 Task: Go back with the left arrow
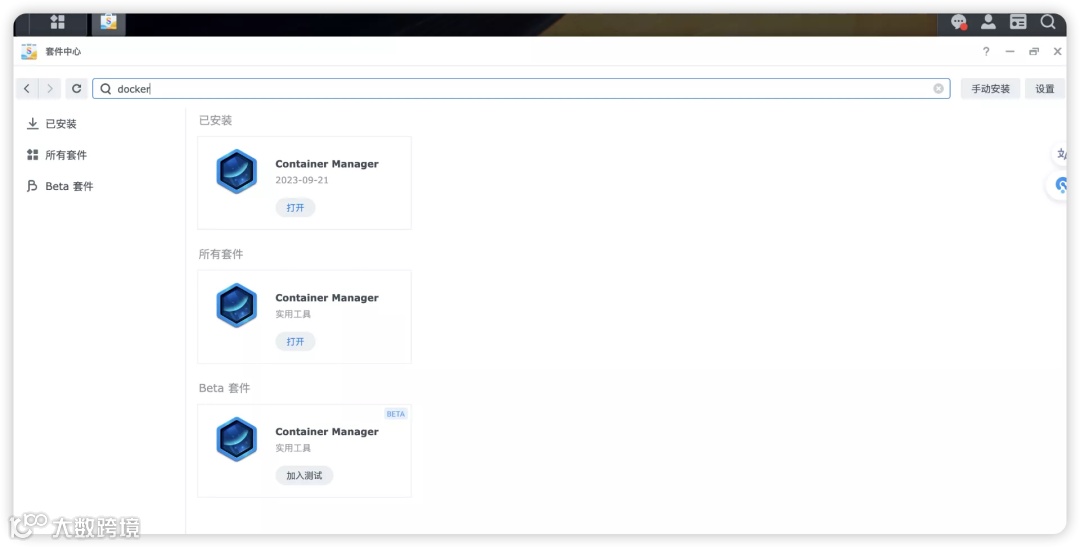pyautogui.click(x=27, y=88)
